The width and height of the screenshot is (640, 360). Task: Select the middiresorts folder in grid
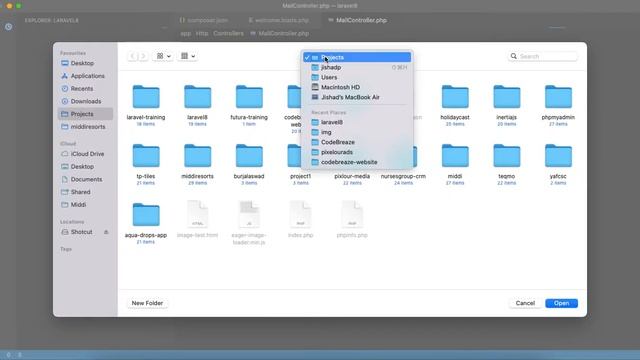[x=198, y=156]
